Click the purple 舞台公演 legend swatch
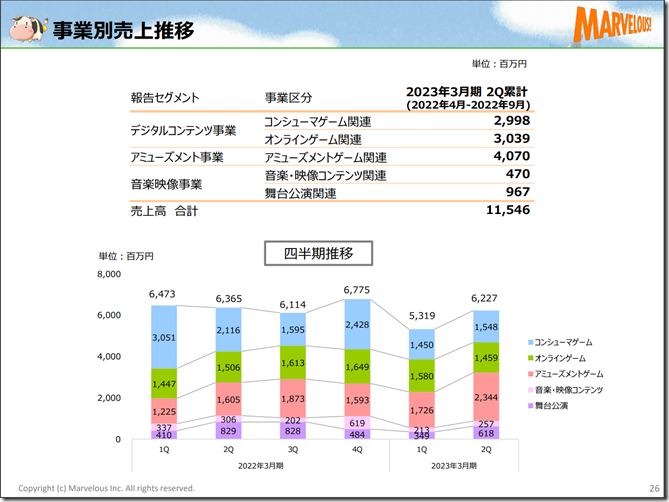The width and height of the screenshot is (669, 502). tap(530, 406)
